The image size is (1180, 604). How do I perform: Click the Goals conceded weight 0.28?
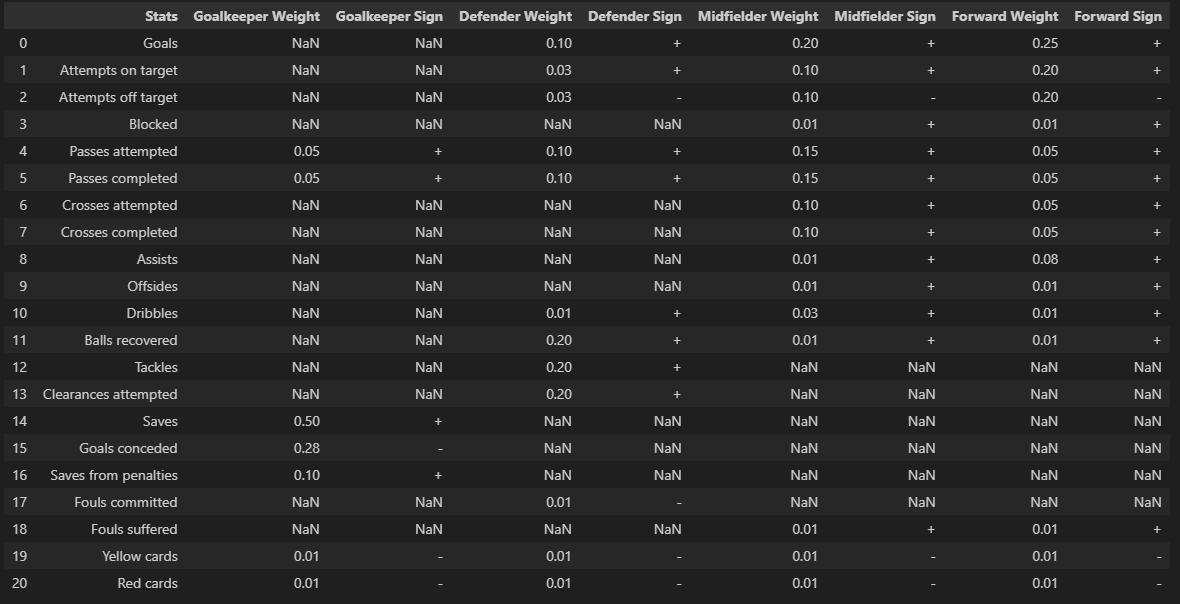[306, 448]
